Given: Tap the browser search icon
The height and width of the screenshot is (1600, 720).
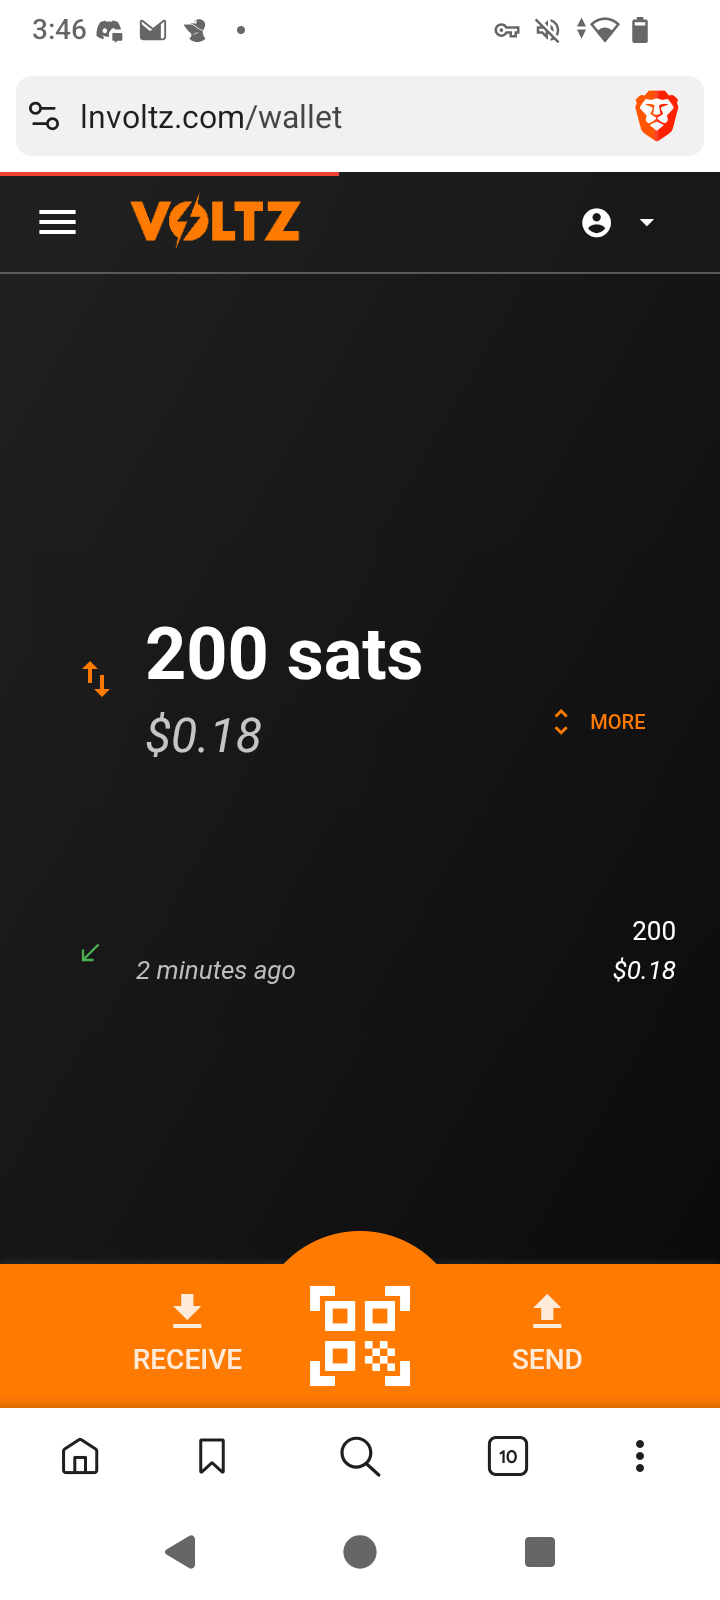Looking at the screenshot, I should (360, 1456).
